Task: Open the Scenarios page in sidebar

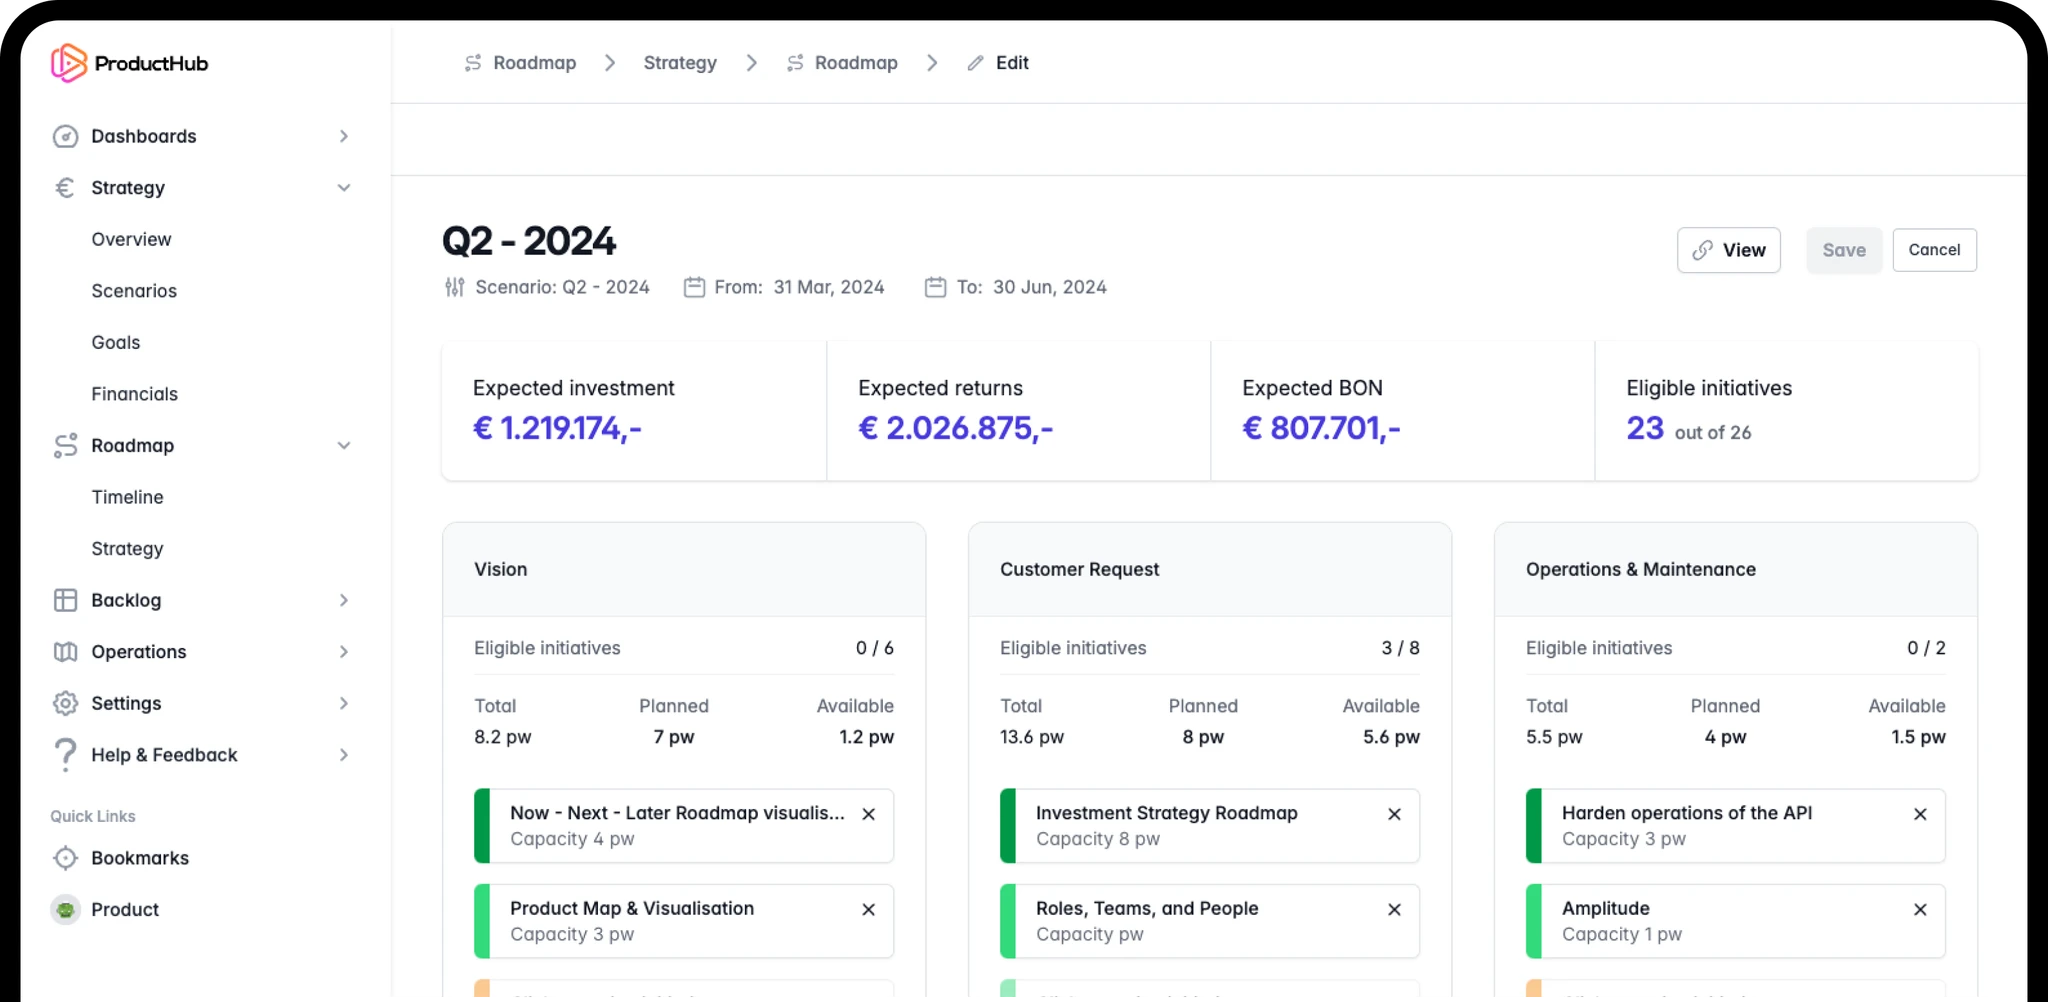Action: (134, 291)
